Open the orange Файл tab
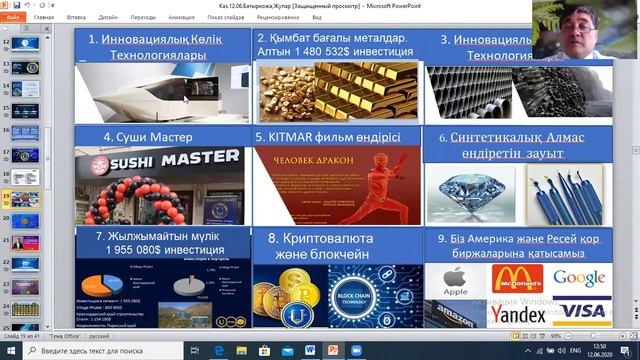The height and width of the screenshot is (360, 640). [13, 17]
